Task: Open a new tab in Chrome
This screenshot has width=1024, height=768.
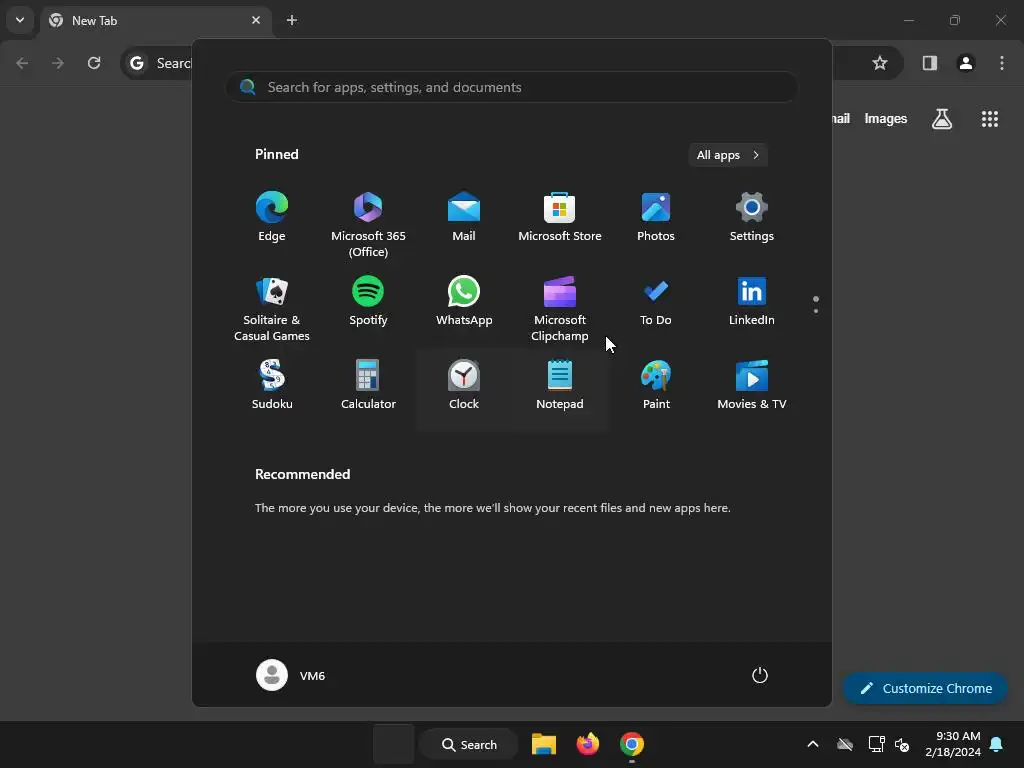Action: pyautogui.click(x=292, y=20)
